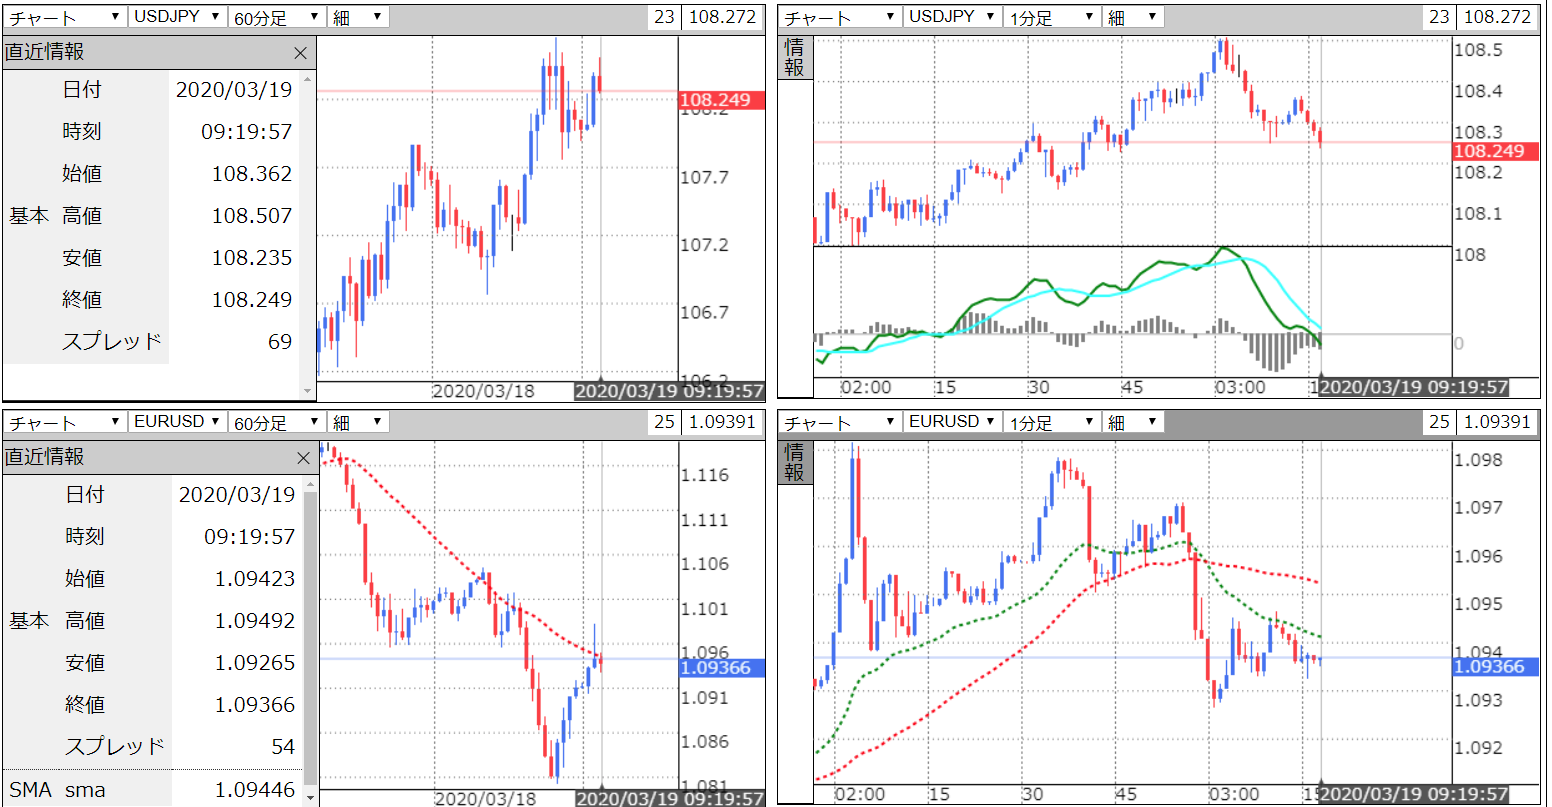This screenshot has height=807, width=1552.
Task: Click the スプレッド value 54 in the EURUSD info panel
Action: click(283, 747)
